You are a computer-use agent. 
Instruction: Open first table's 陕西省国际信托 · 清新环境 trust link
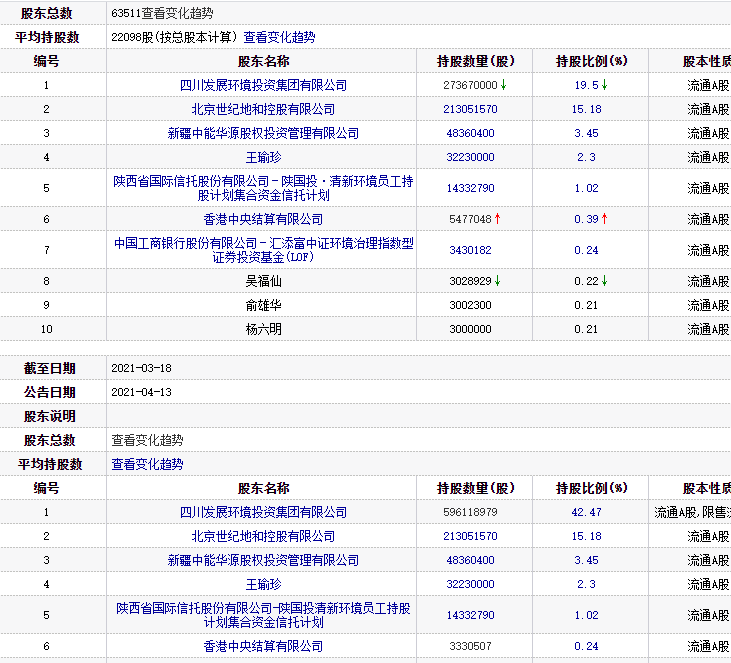263,188
